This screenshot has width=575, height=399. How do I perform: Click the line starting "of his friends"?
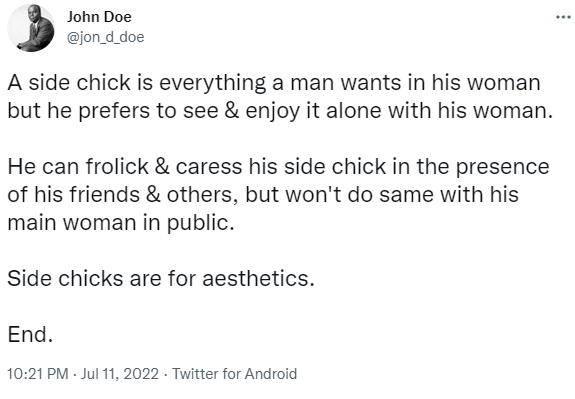pos(263,194)
